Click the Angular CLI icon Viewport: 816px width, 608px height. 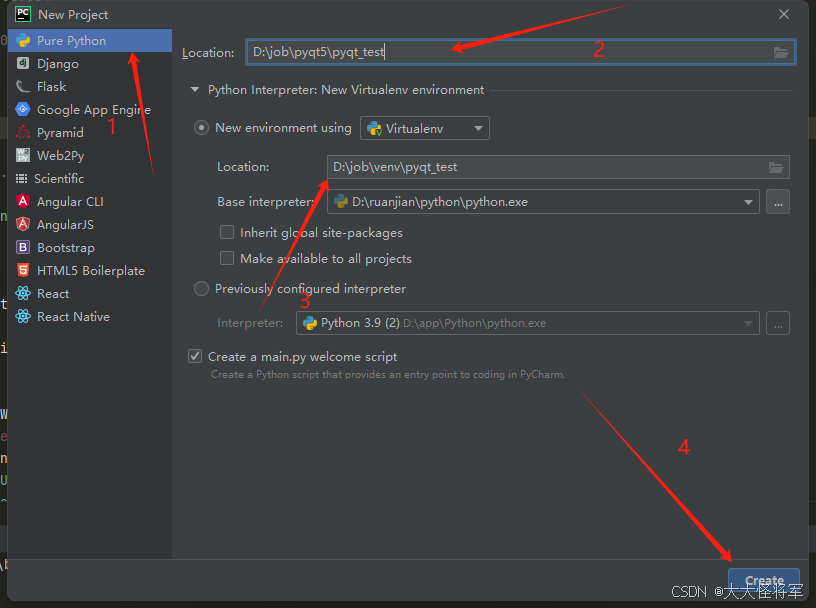tap(23, 201)
